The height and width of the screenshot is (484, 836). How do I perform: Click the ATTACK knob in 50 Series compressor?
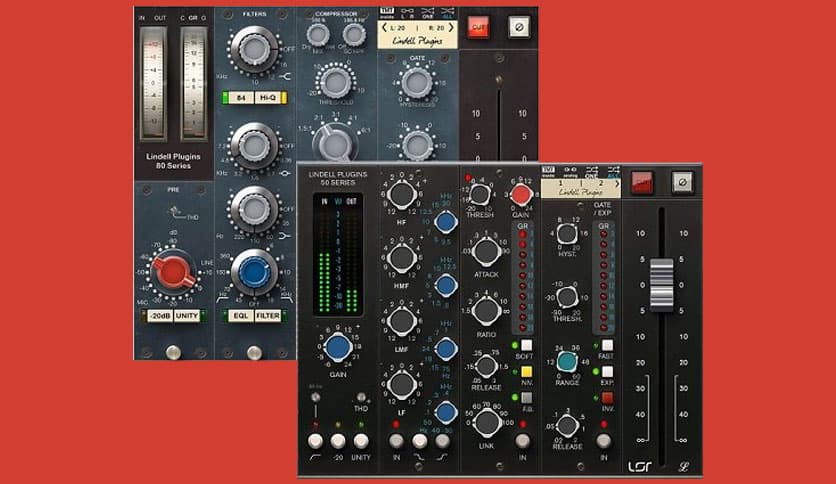pos(486,252)
